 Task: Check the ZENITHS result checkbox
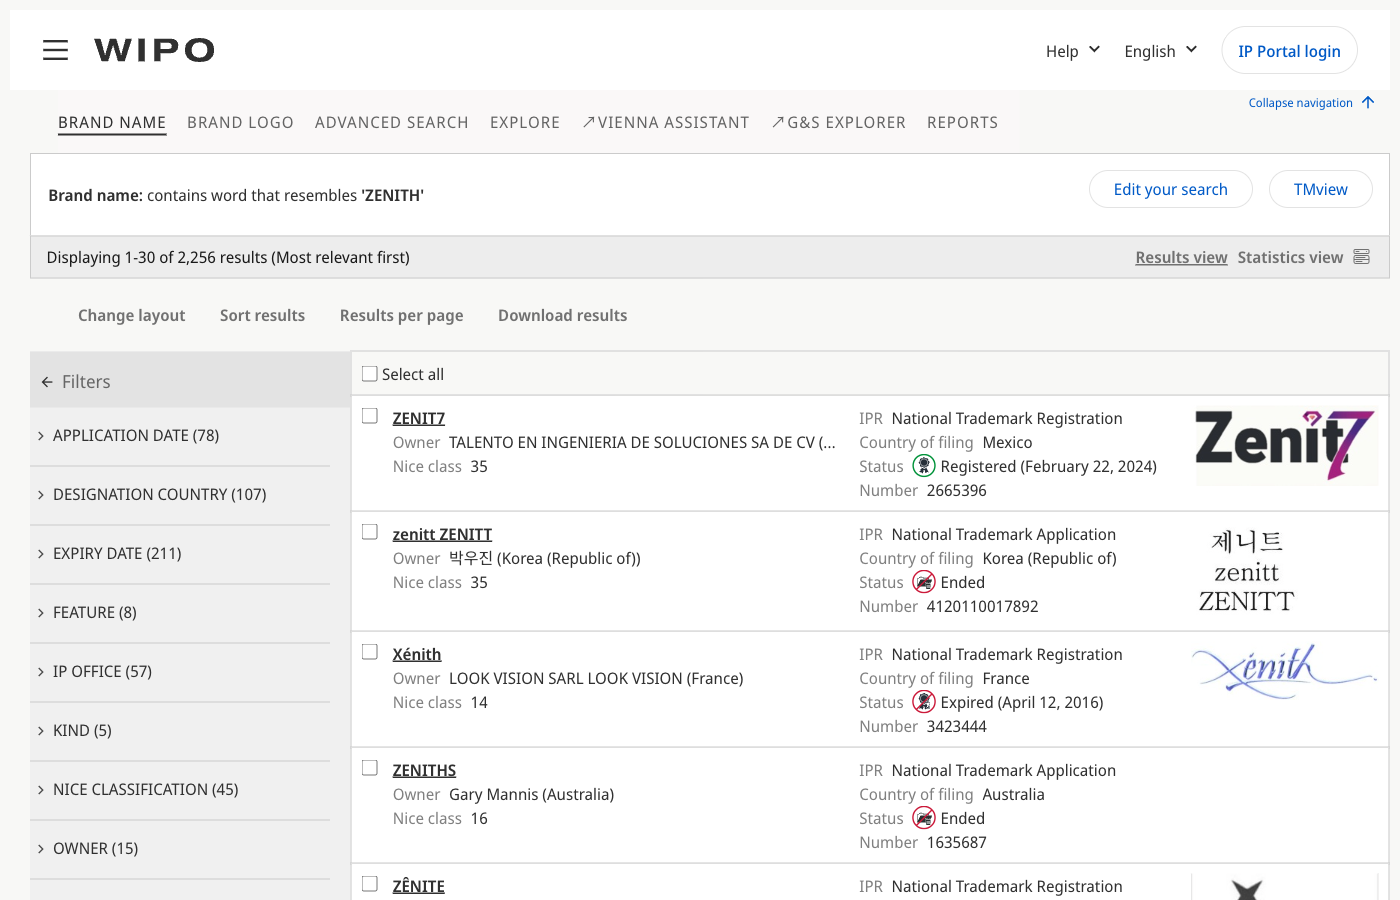[370, 768]
